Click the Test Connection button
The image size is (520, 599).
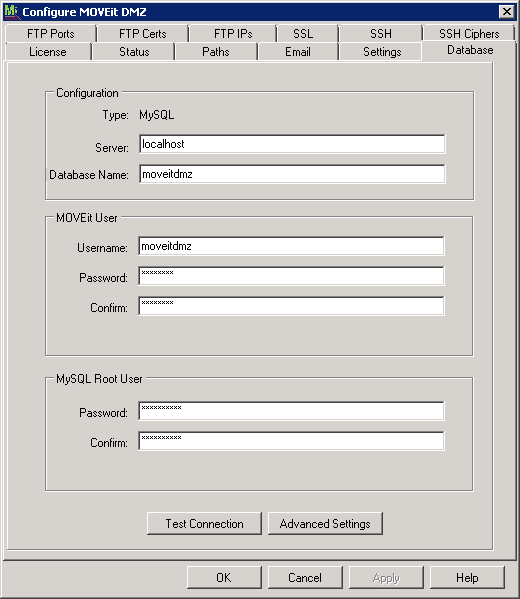tap(204, 524)
